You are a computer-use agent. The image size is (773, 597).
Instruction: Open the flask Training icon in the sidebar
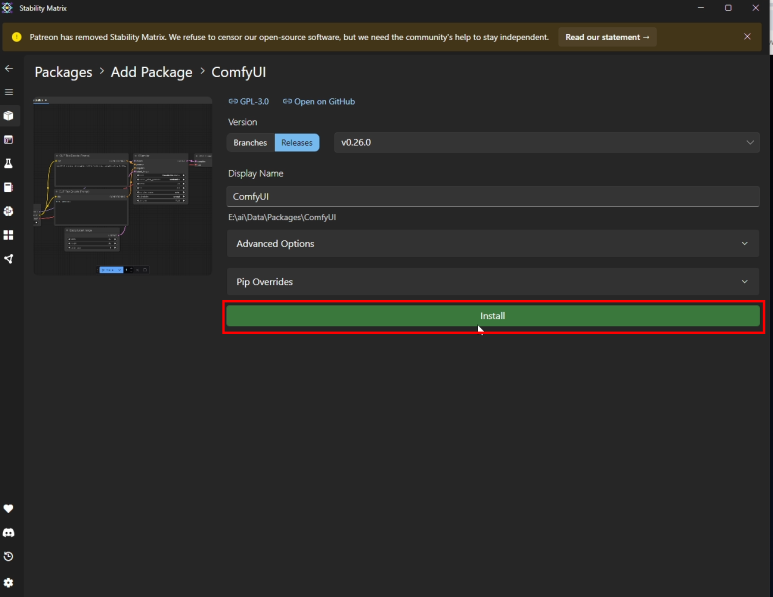(9, 163)
